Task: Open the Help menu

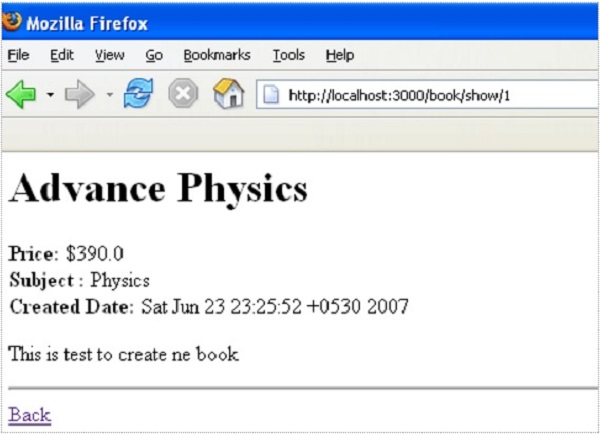Action: pyautogui.click(x=340, y=55)
